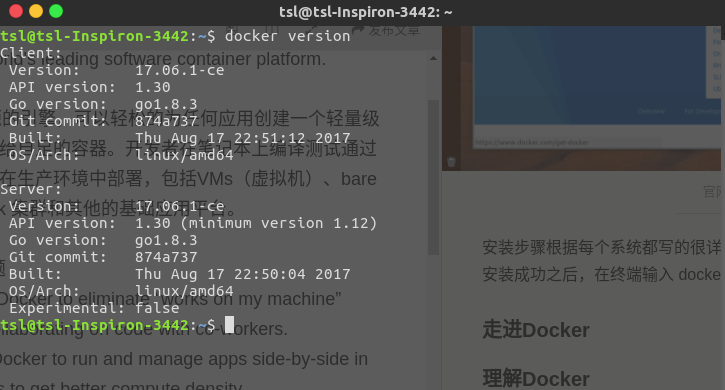Click the background page vertical scrollbar thumb

coord(433,177)
